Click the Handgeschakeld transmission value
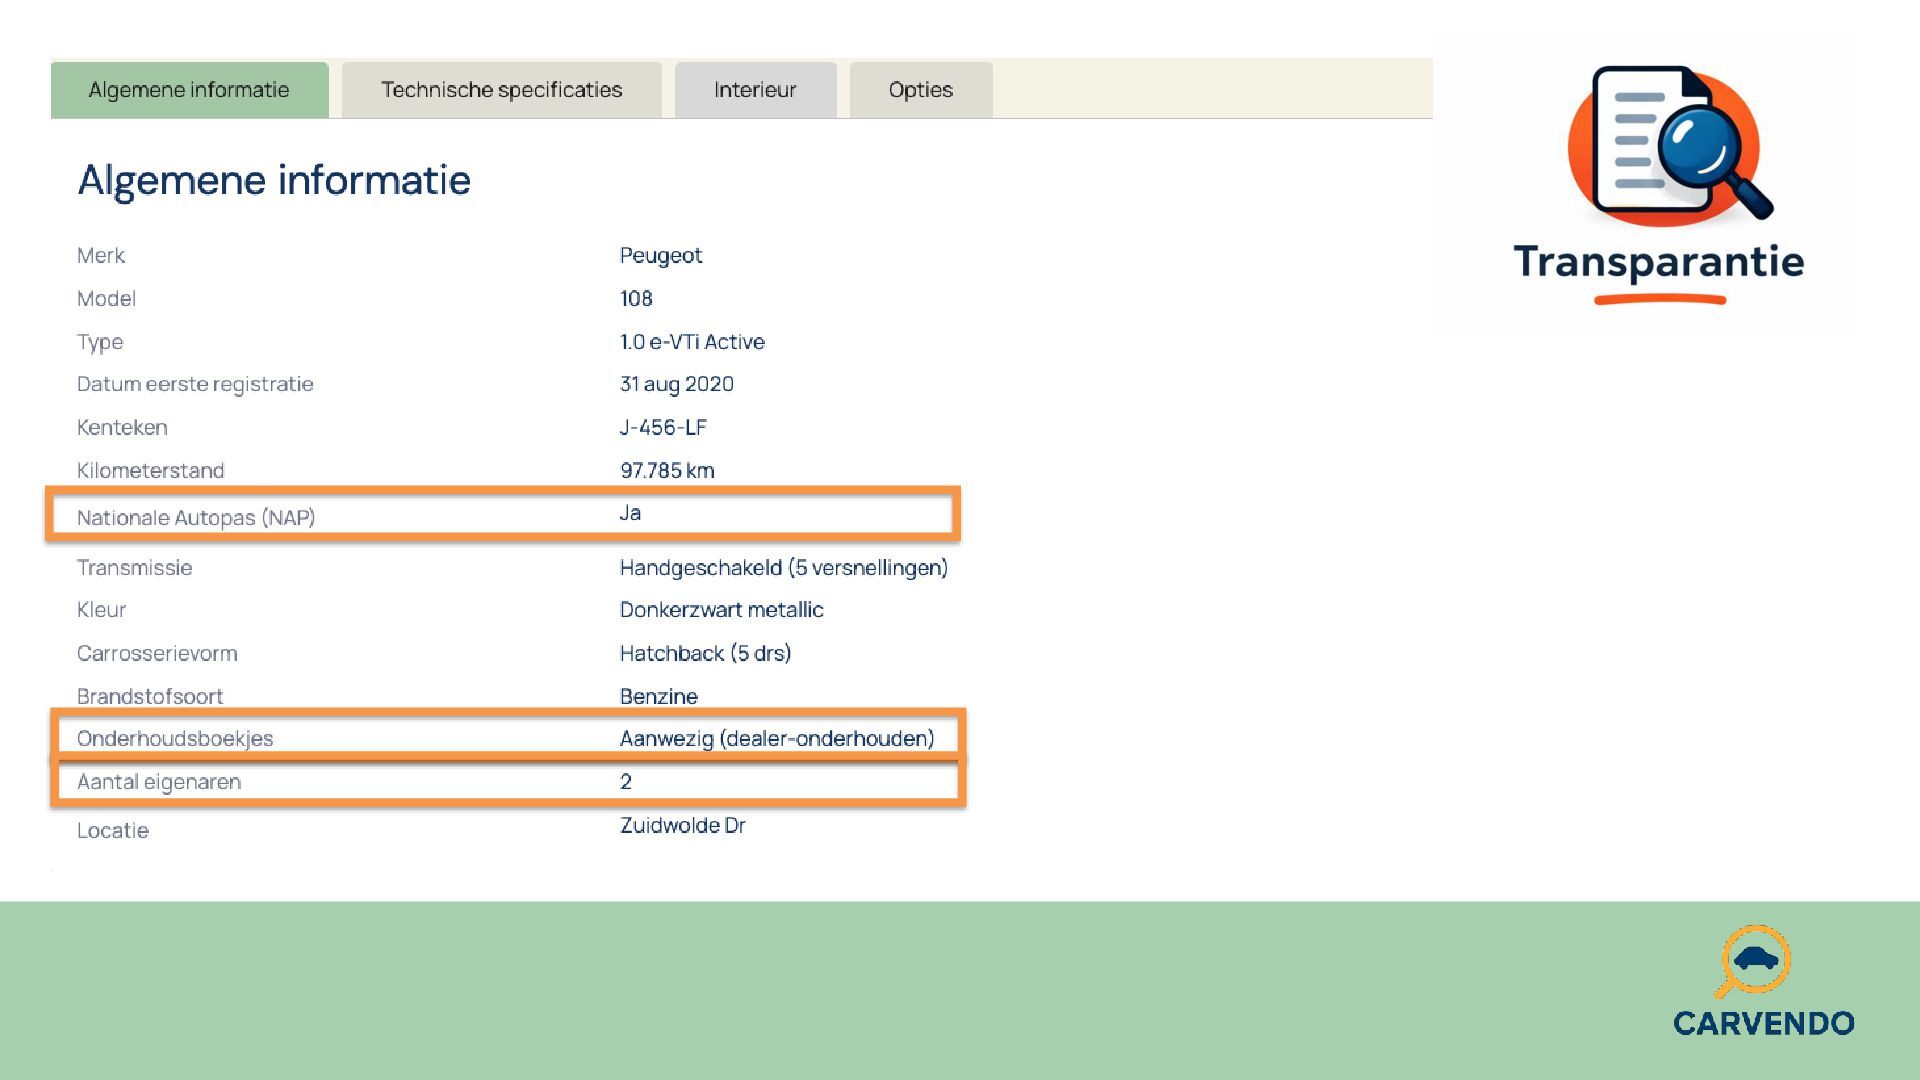Viewport: 1920px width, 1080px height. pyautogui.click(x=783, y=568)
